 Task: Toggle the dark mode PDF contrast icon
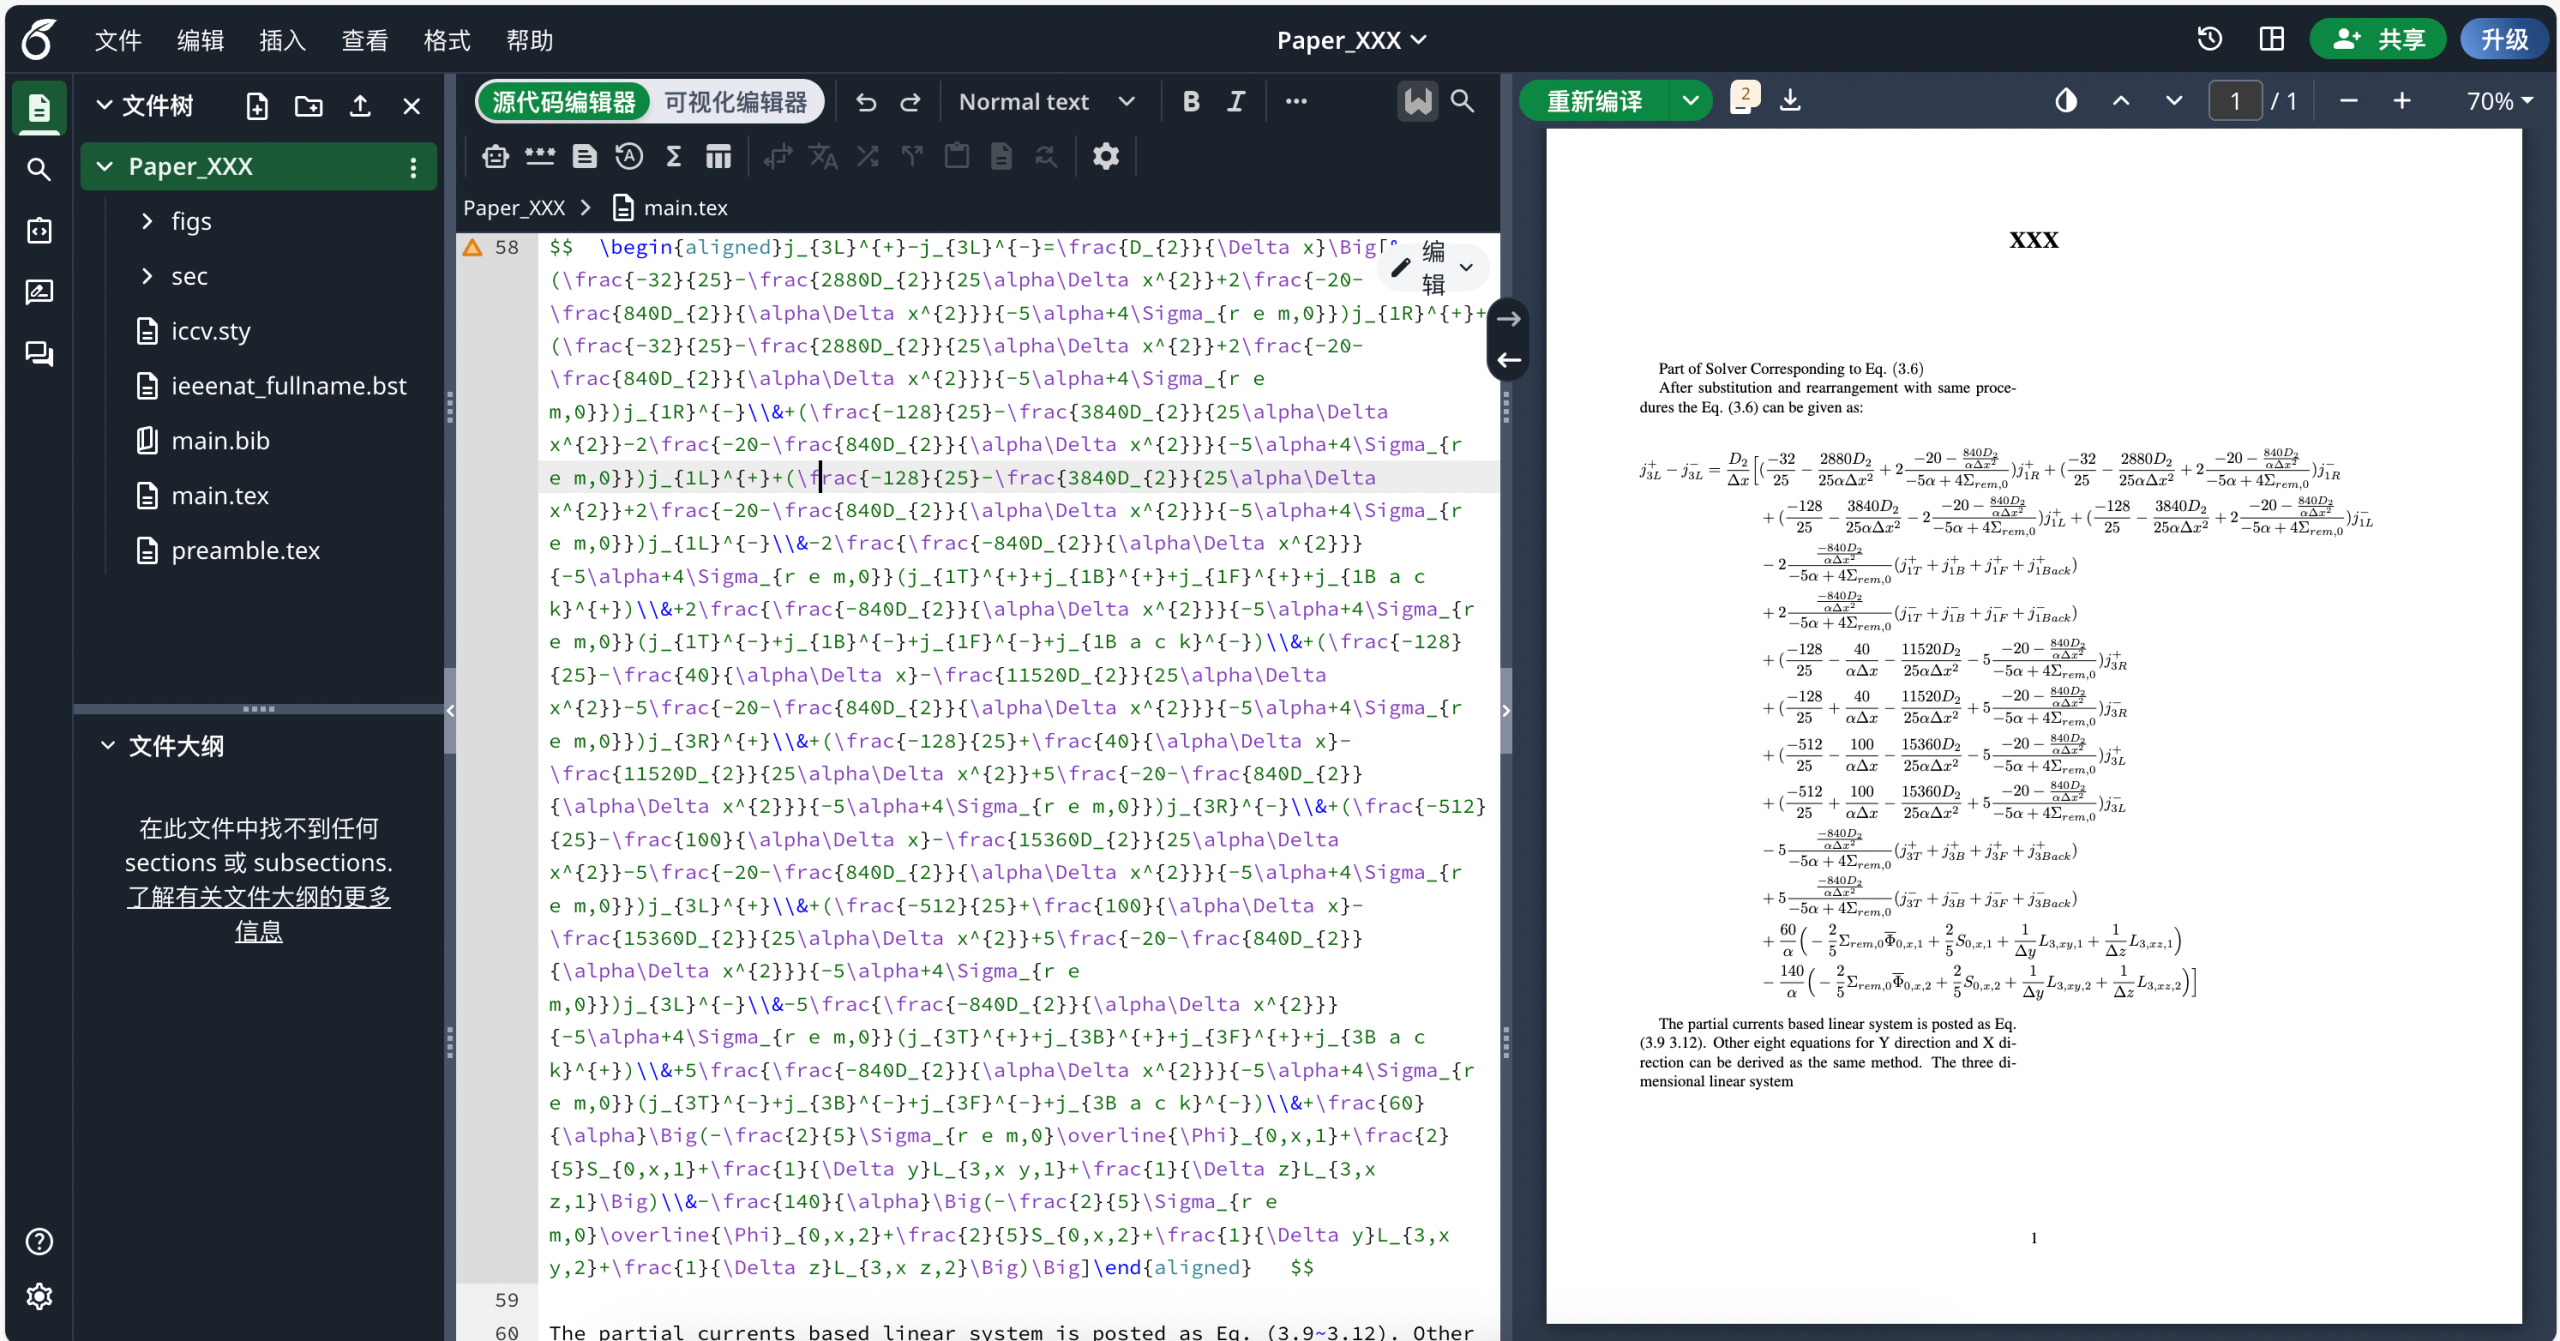point(2066,101)
